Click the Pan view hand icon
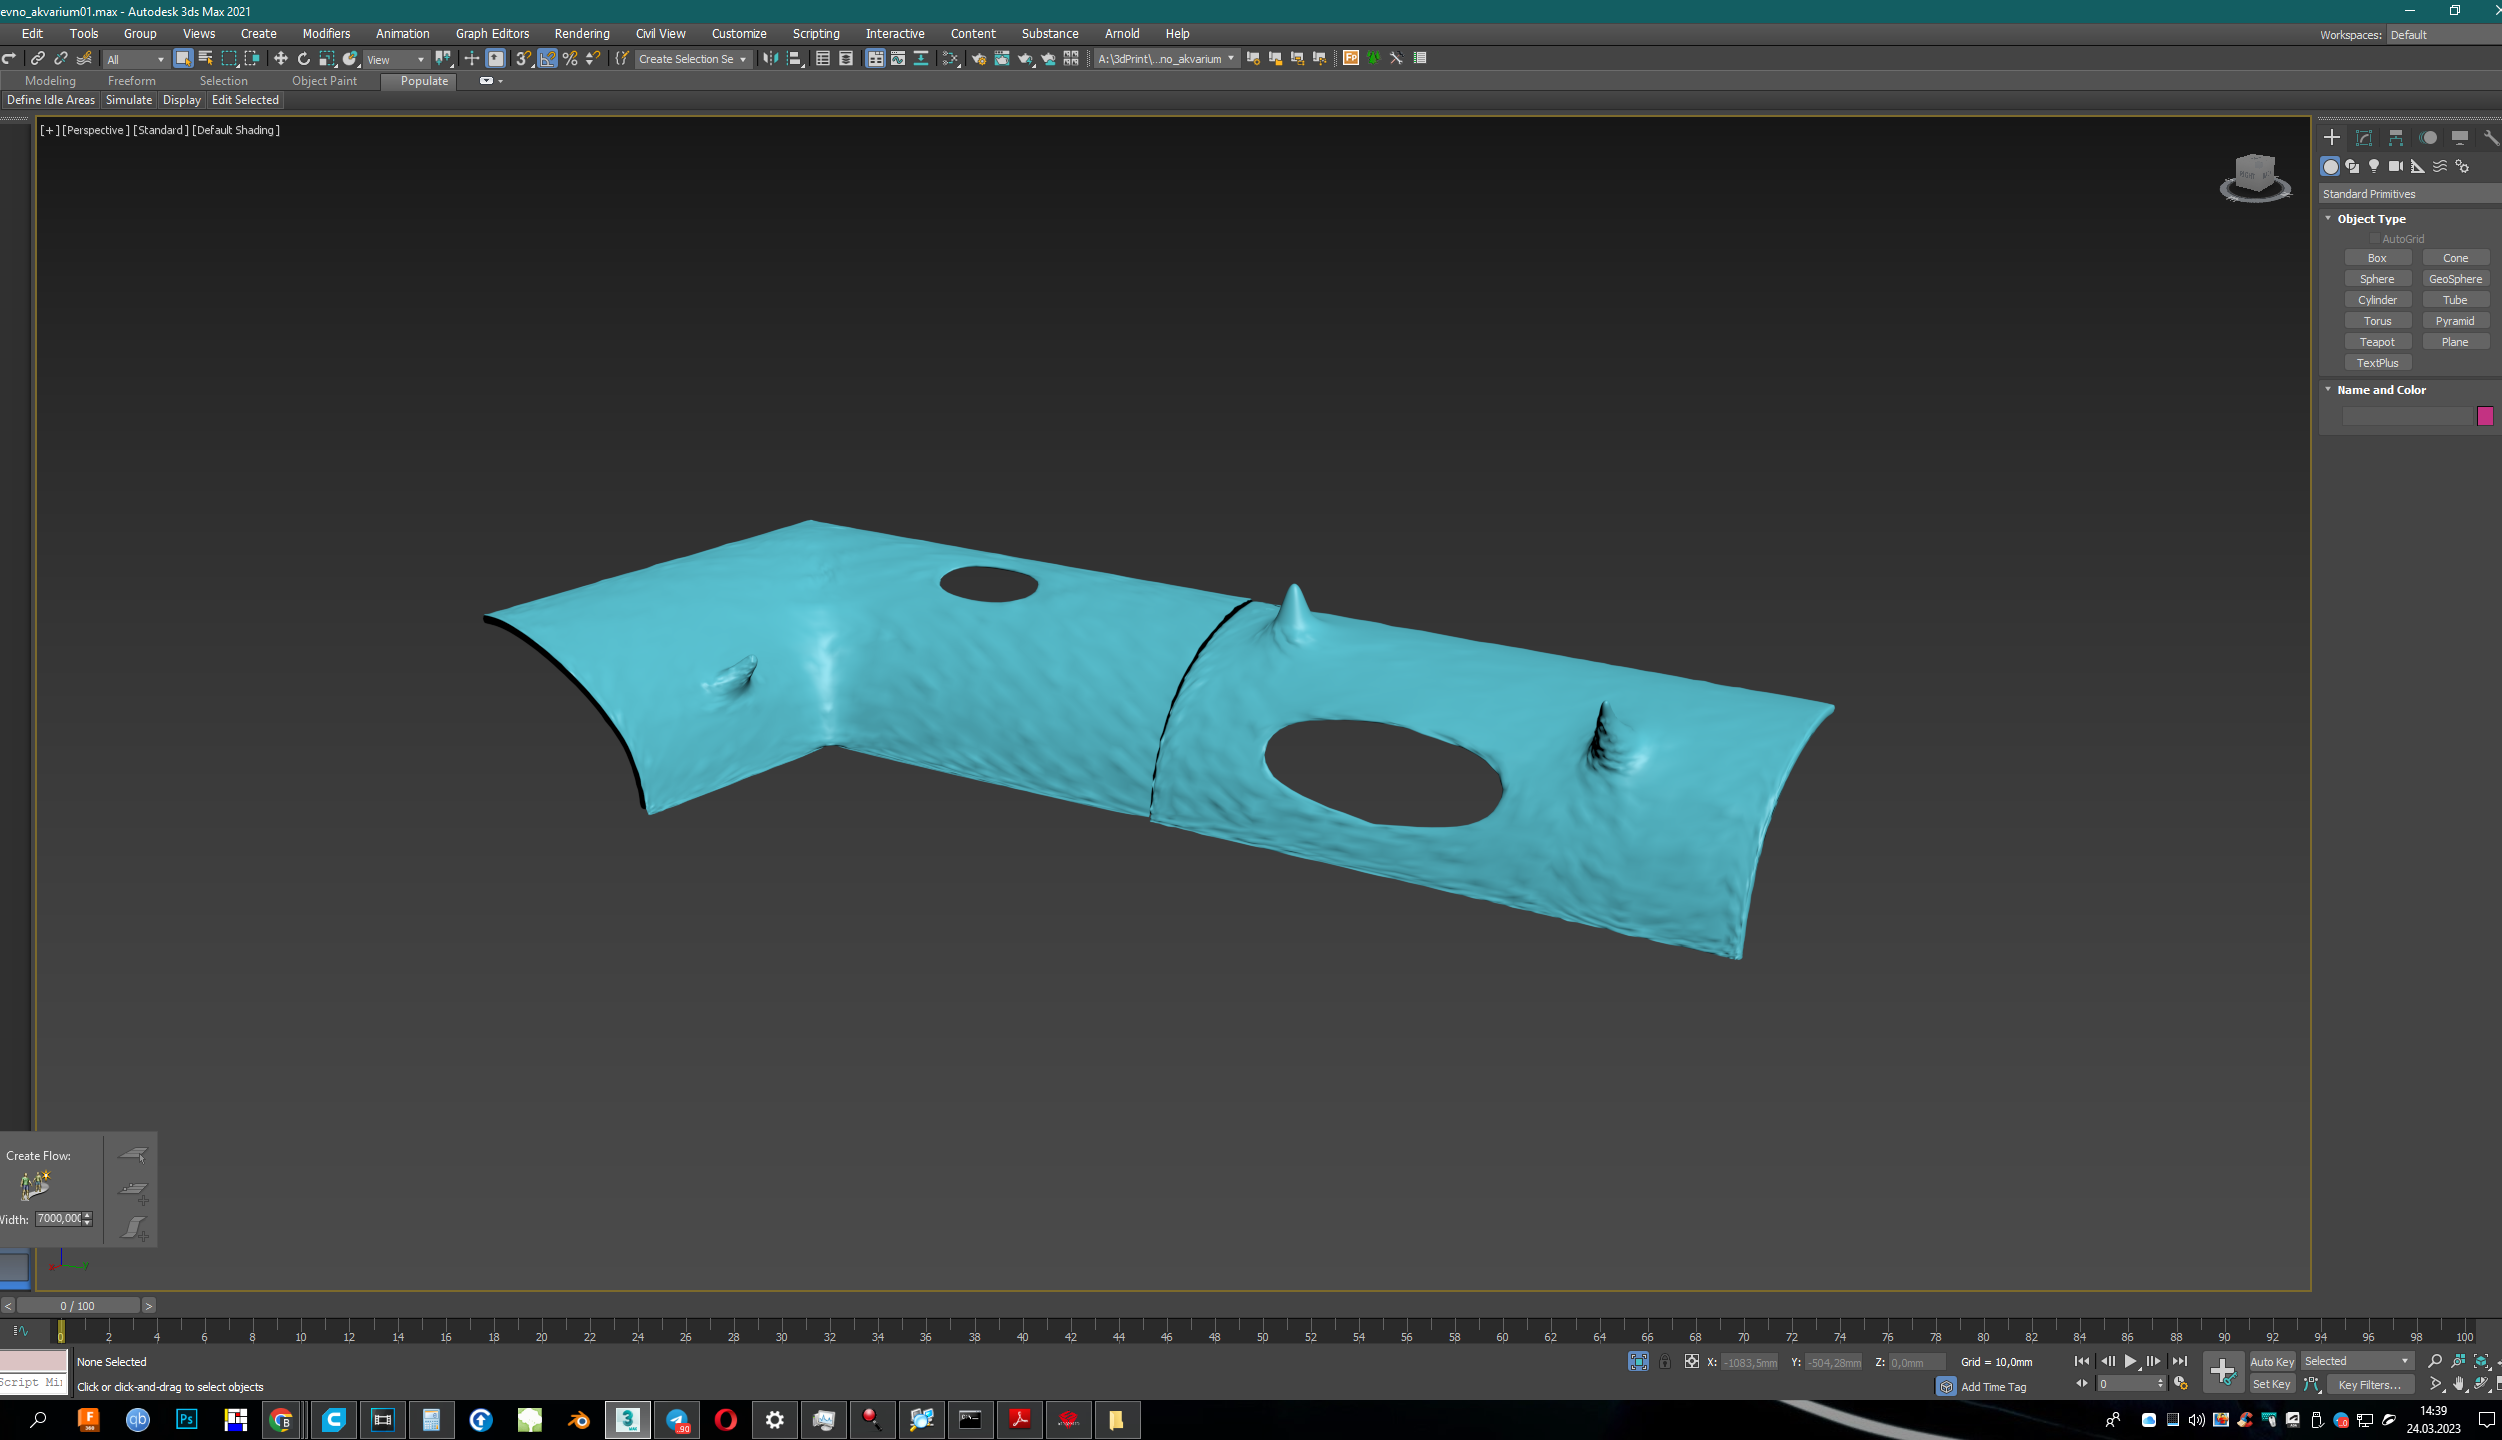Screen dimensions: 2502x1440 pyautogui.click(x=2459, y=1385)
